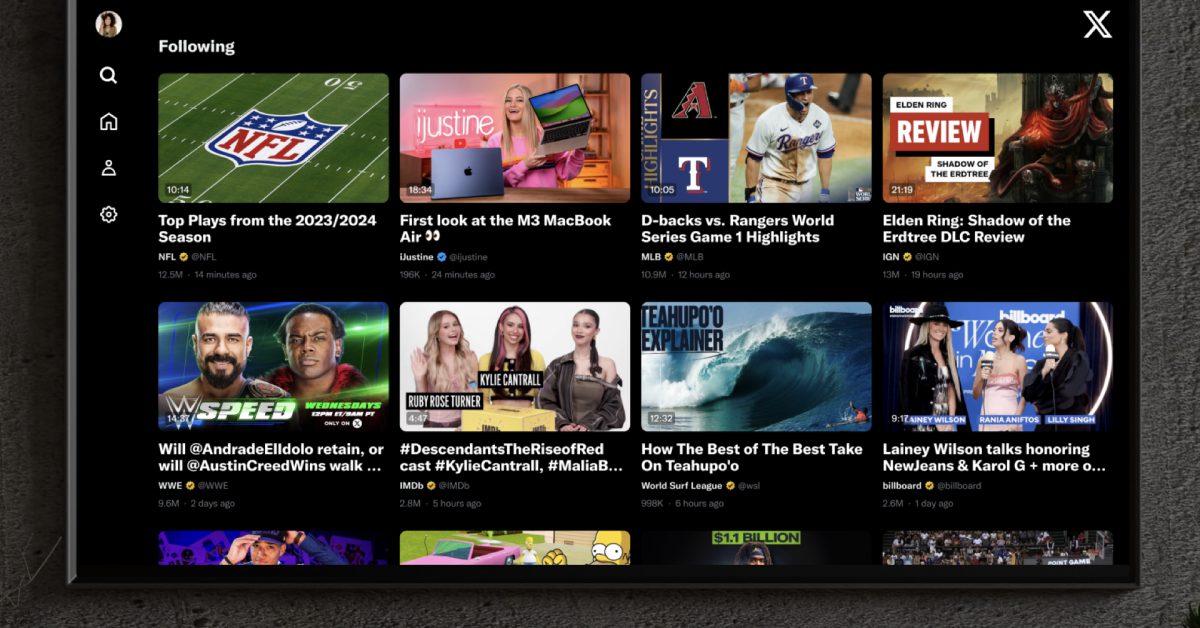
Task: Open Settings gear icon in the sidebar
Action: pyautogui.click(x=108, y=214)
